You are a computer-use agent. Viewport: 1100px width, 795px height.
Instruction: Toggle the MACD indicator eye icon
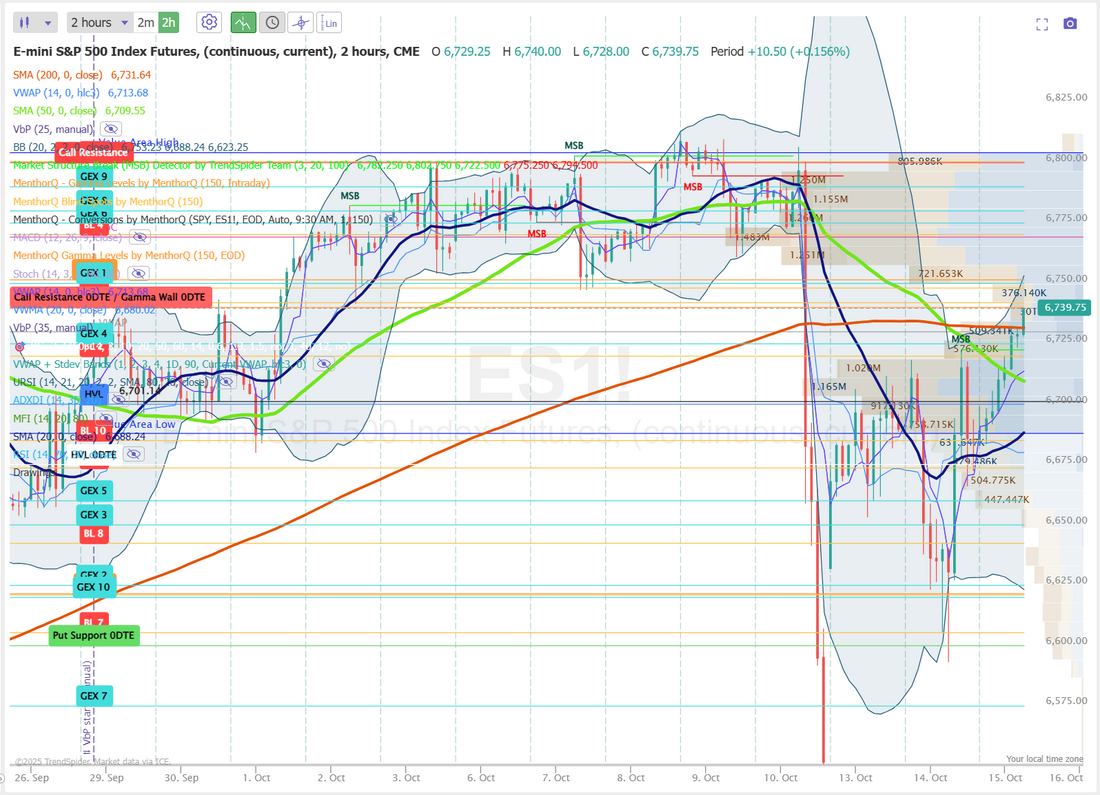click(139, 237)
